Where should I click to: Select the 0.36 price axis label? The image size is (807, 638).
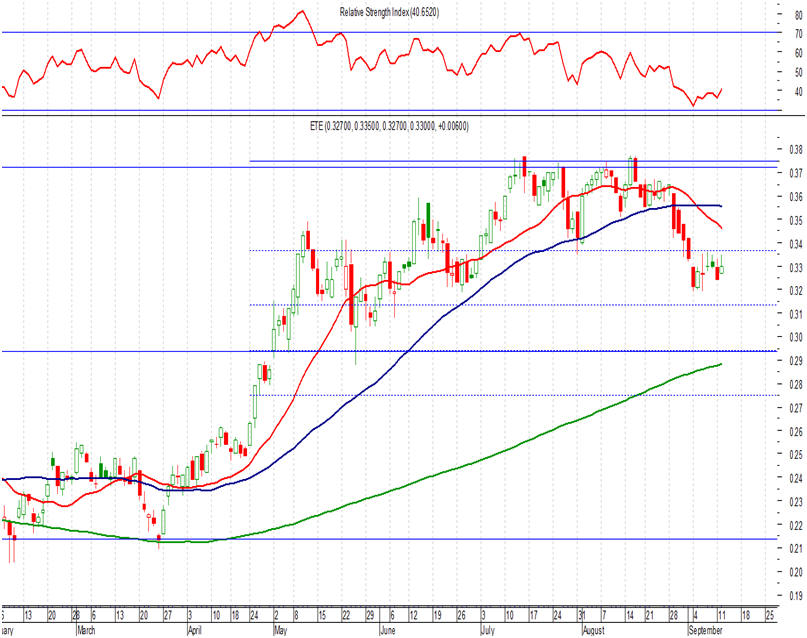pos(796,197)
